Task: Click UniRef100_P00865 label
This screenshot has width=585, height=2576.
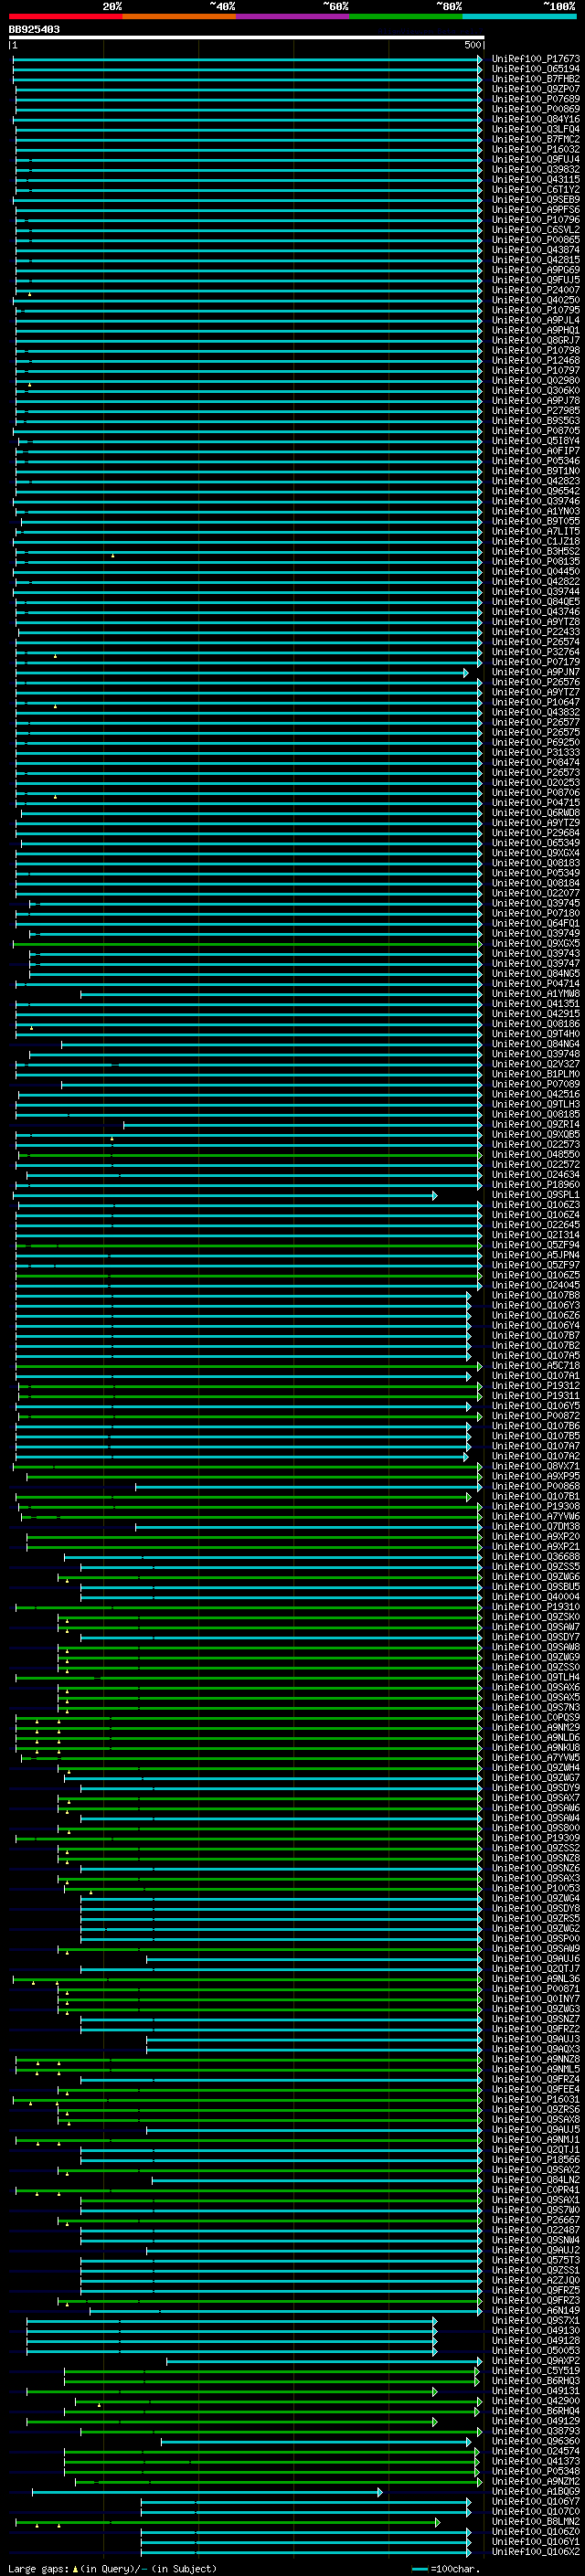Action: point(535,240)
